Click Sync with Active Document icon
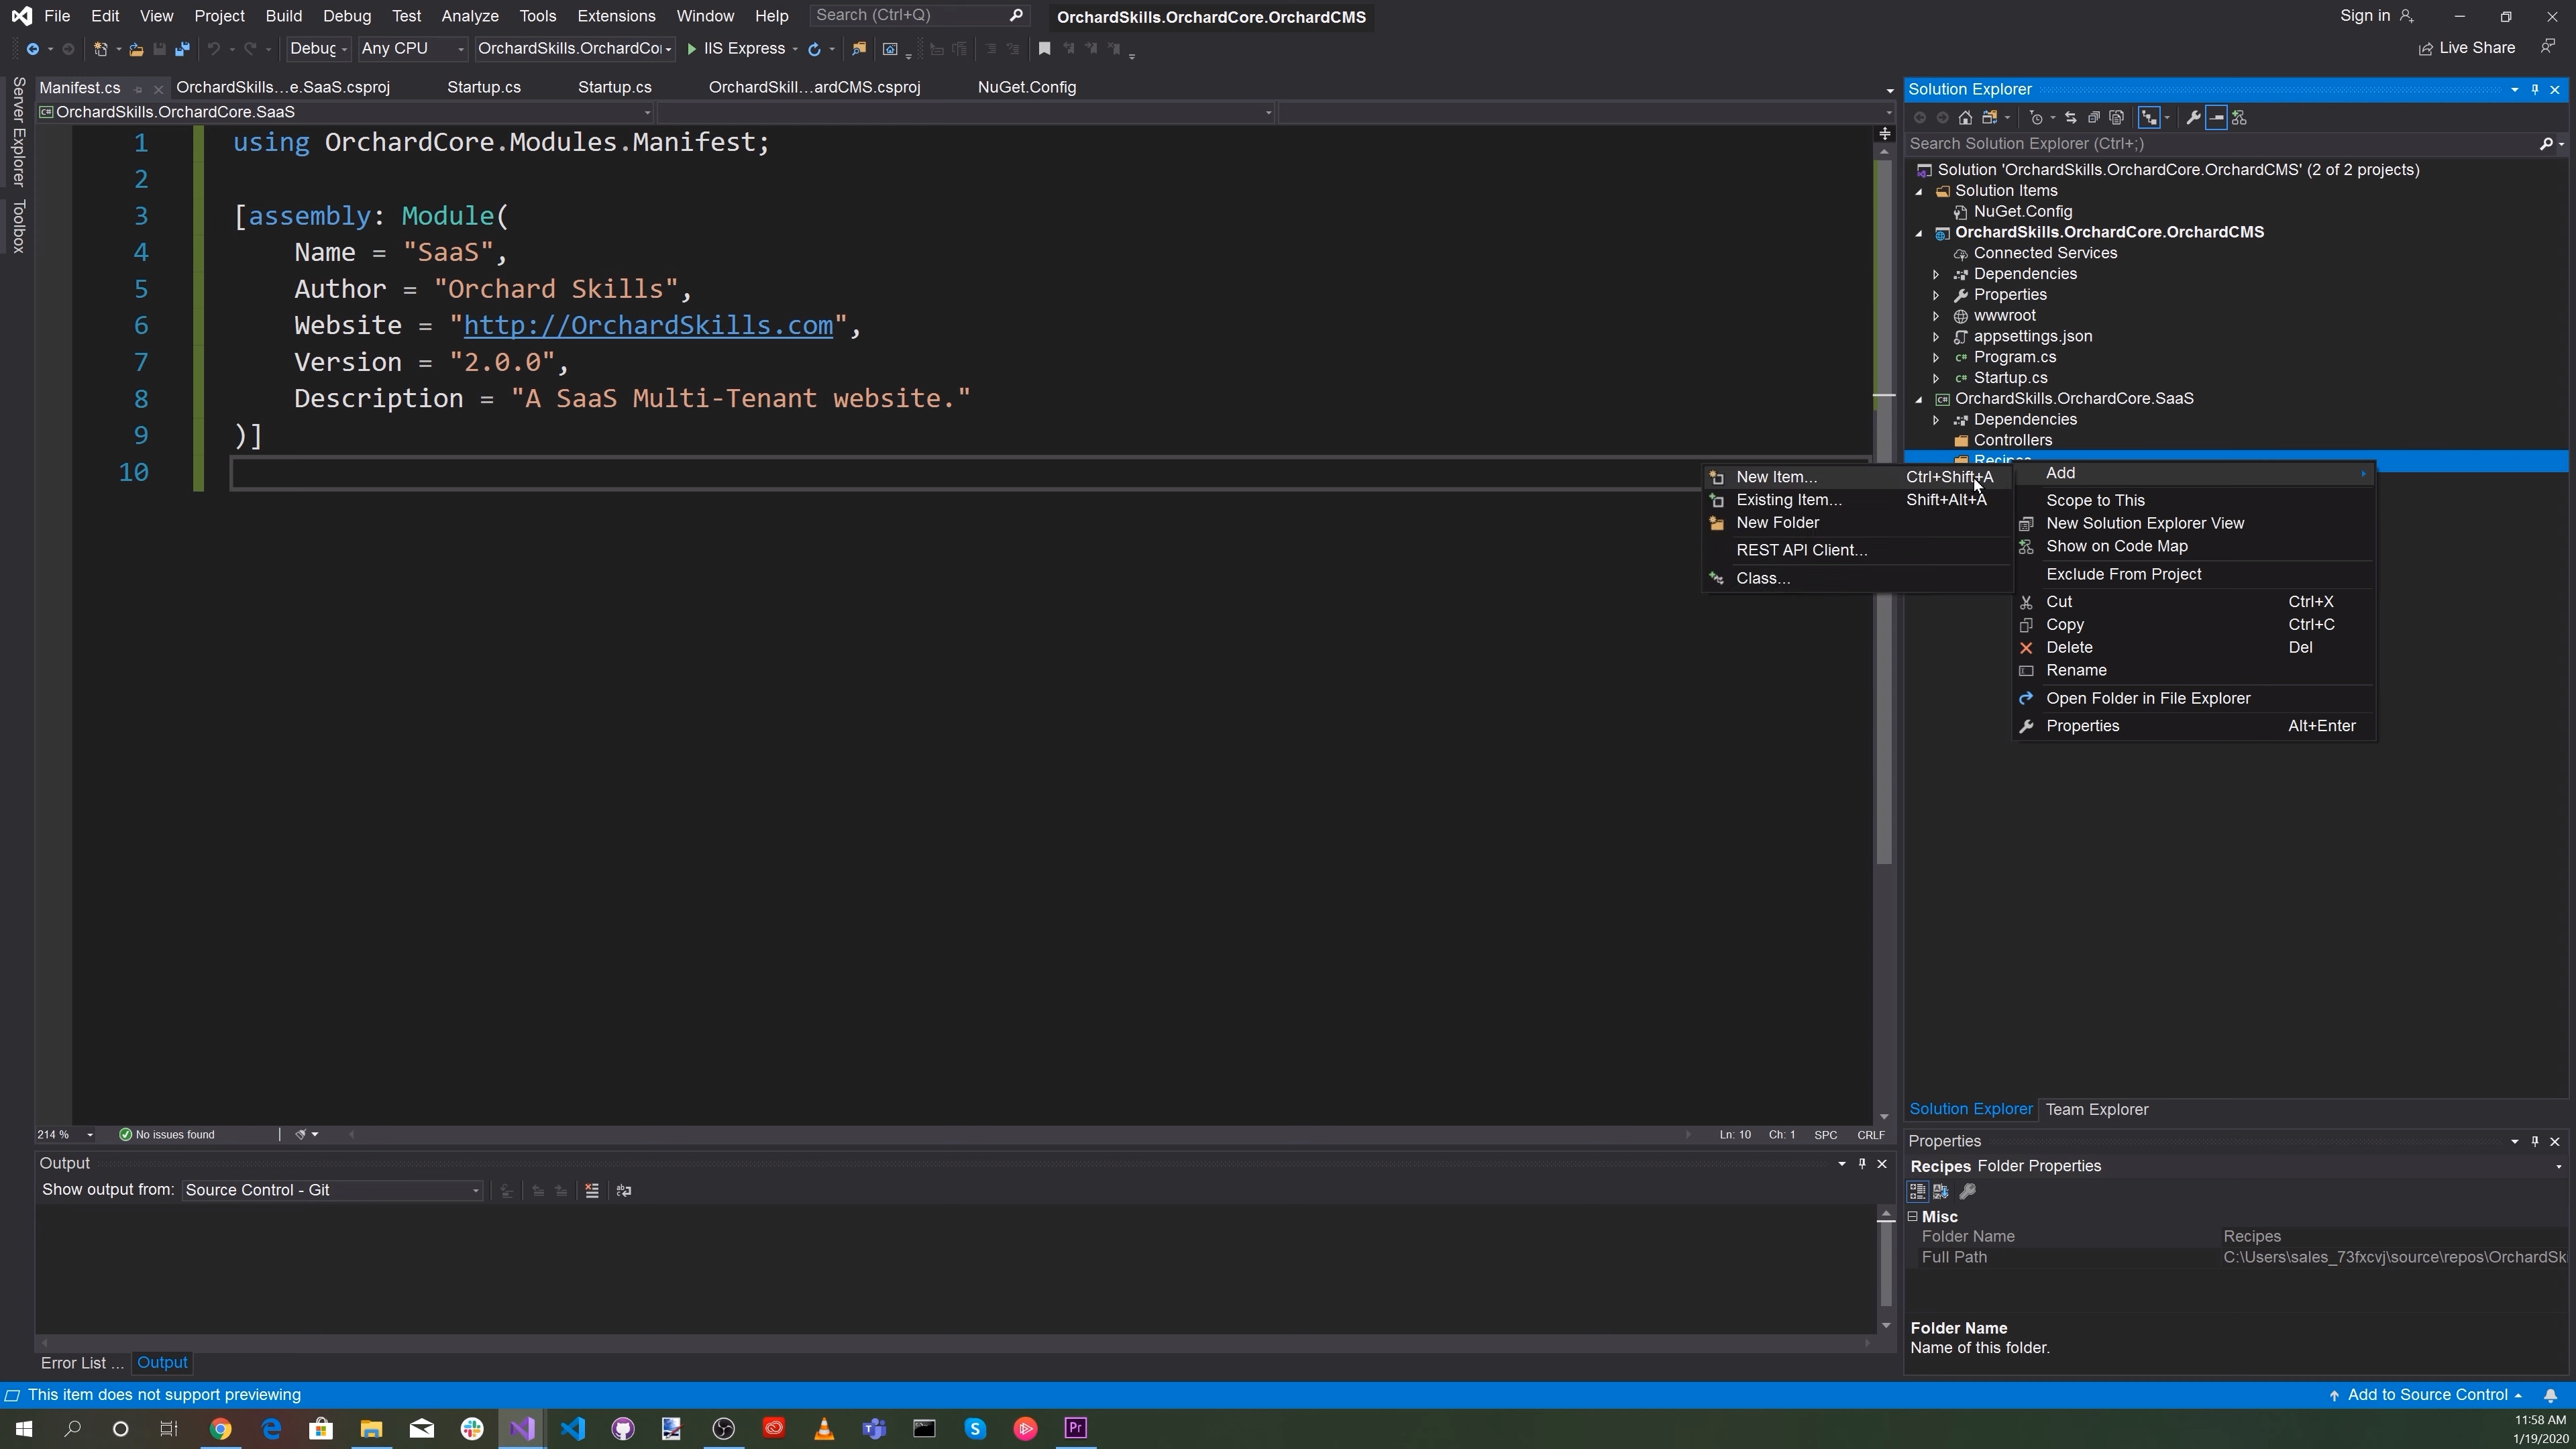The width and height of the screenshot is (2576, 1449). click(2070, 118)
